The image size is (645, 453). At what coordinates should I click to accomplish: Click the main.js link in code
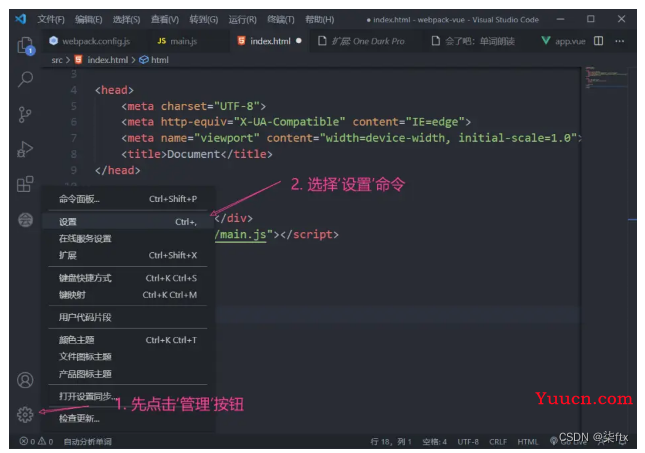point(243,235)
